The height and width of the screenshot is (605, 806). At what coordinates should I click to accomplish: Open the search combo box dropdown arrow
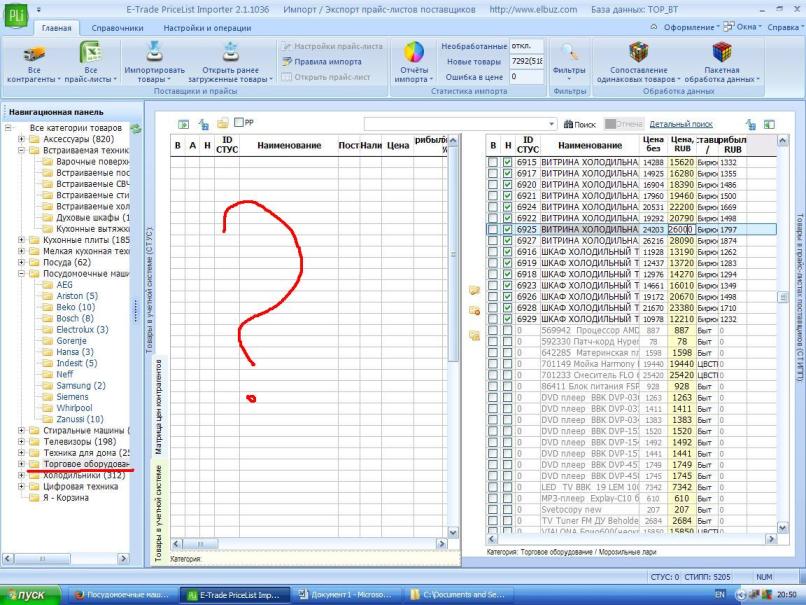point(551,124)
